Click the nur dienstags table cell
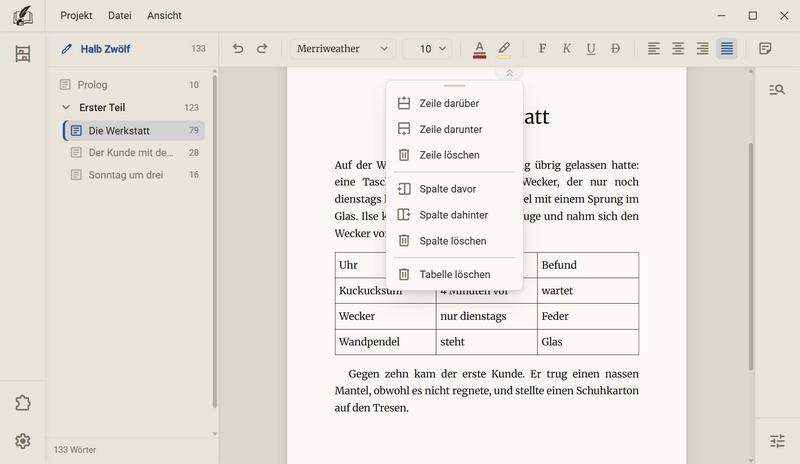 487,316
